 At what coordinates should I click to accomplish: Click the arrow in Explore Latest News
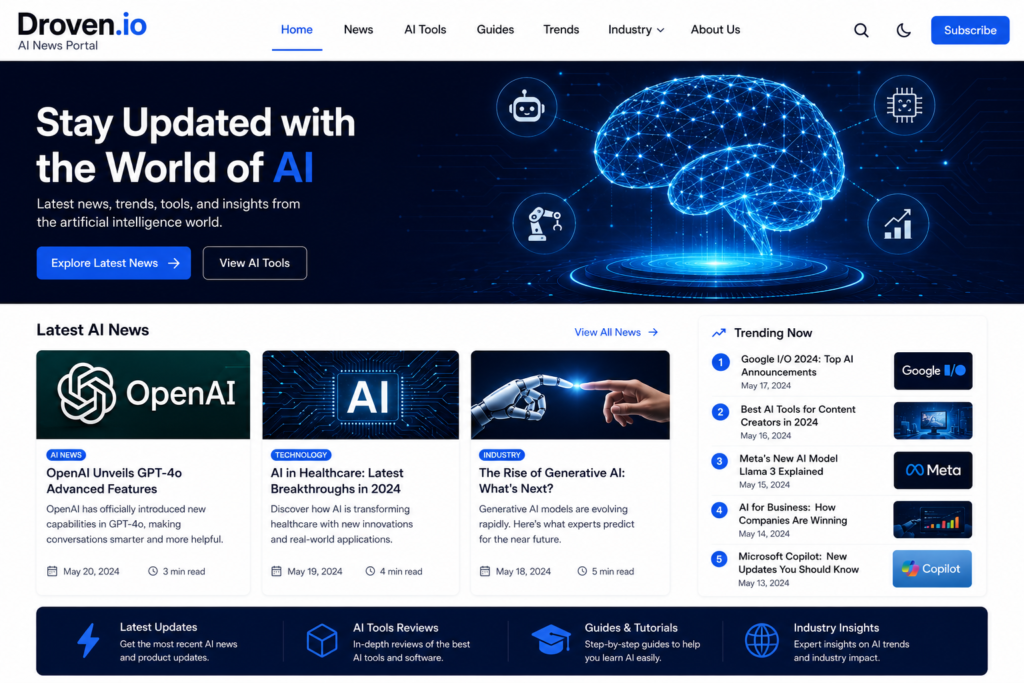point(174,263)
